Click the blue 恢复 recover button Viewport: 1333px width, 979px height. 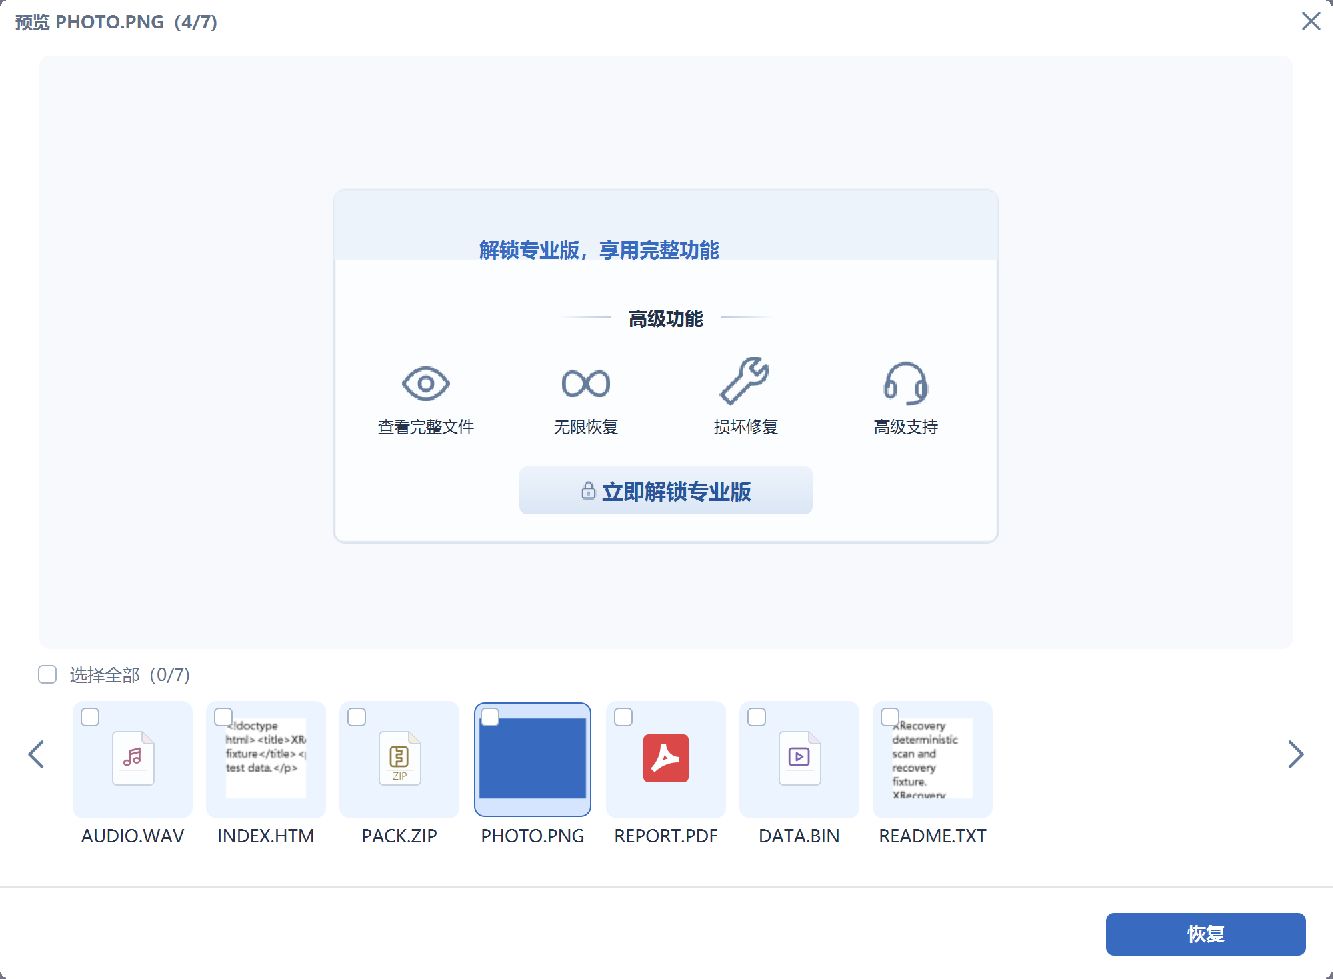tap(1206, 934)
